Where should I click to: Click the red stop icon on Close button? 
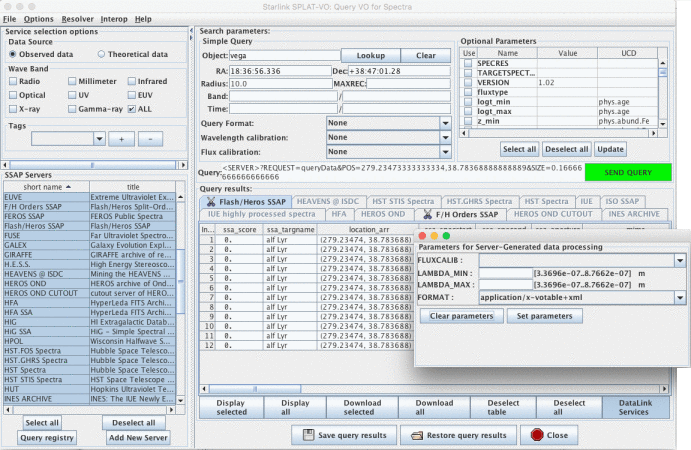[x=537, y=435]
